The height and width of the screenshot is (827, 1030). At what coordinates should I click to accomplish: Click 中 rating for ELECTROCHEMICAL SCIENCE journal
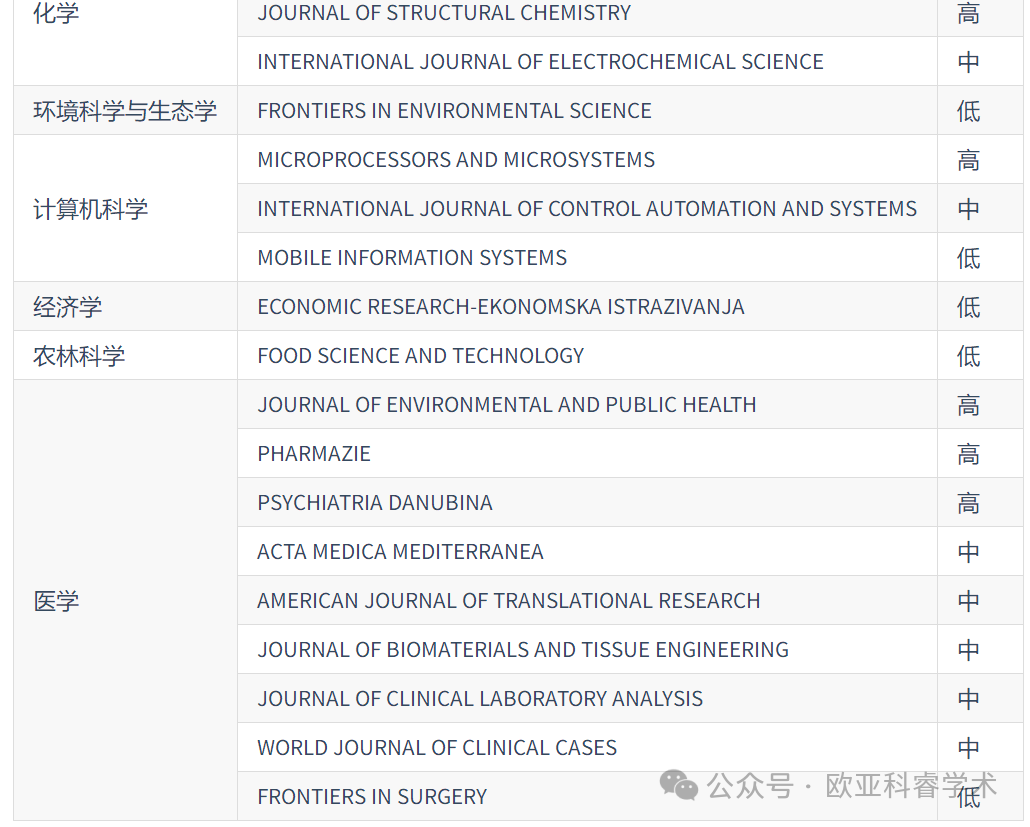pyautogui.click(x=968, y=62)
